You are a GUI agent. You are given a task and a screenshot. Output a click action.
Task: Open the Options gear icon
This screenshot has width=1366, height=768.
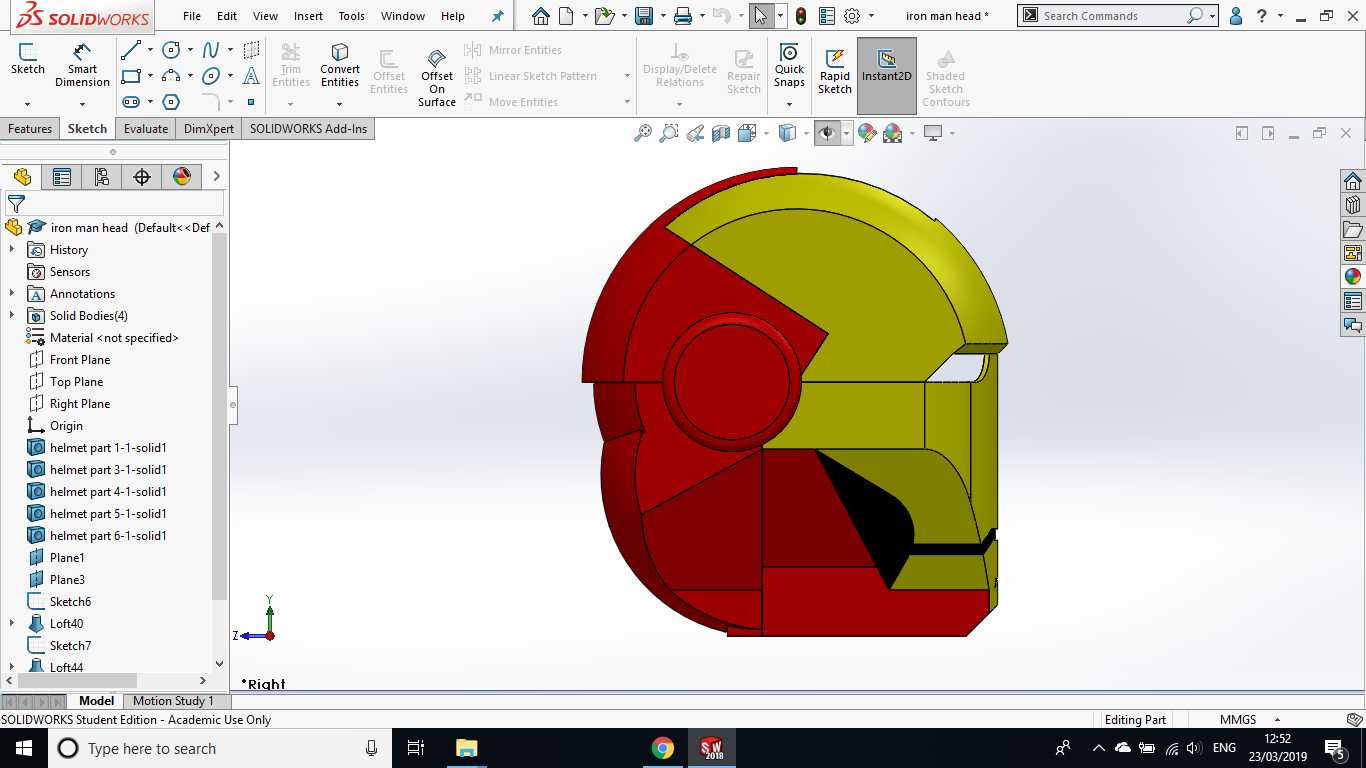852,16
